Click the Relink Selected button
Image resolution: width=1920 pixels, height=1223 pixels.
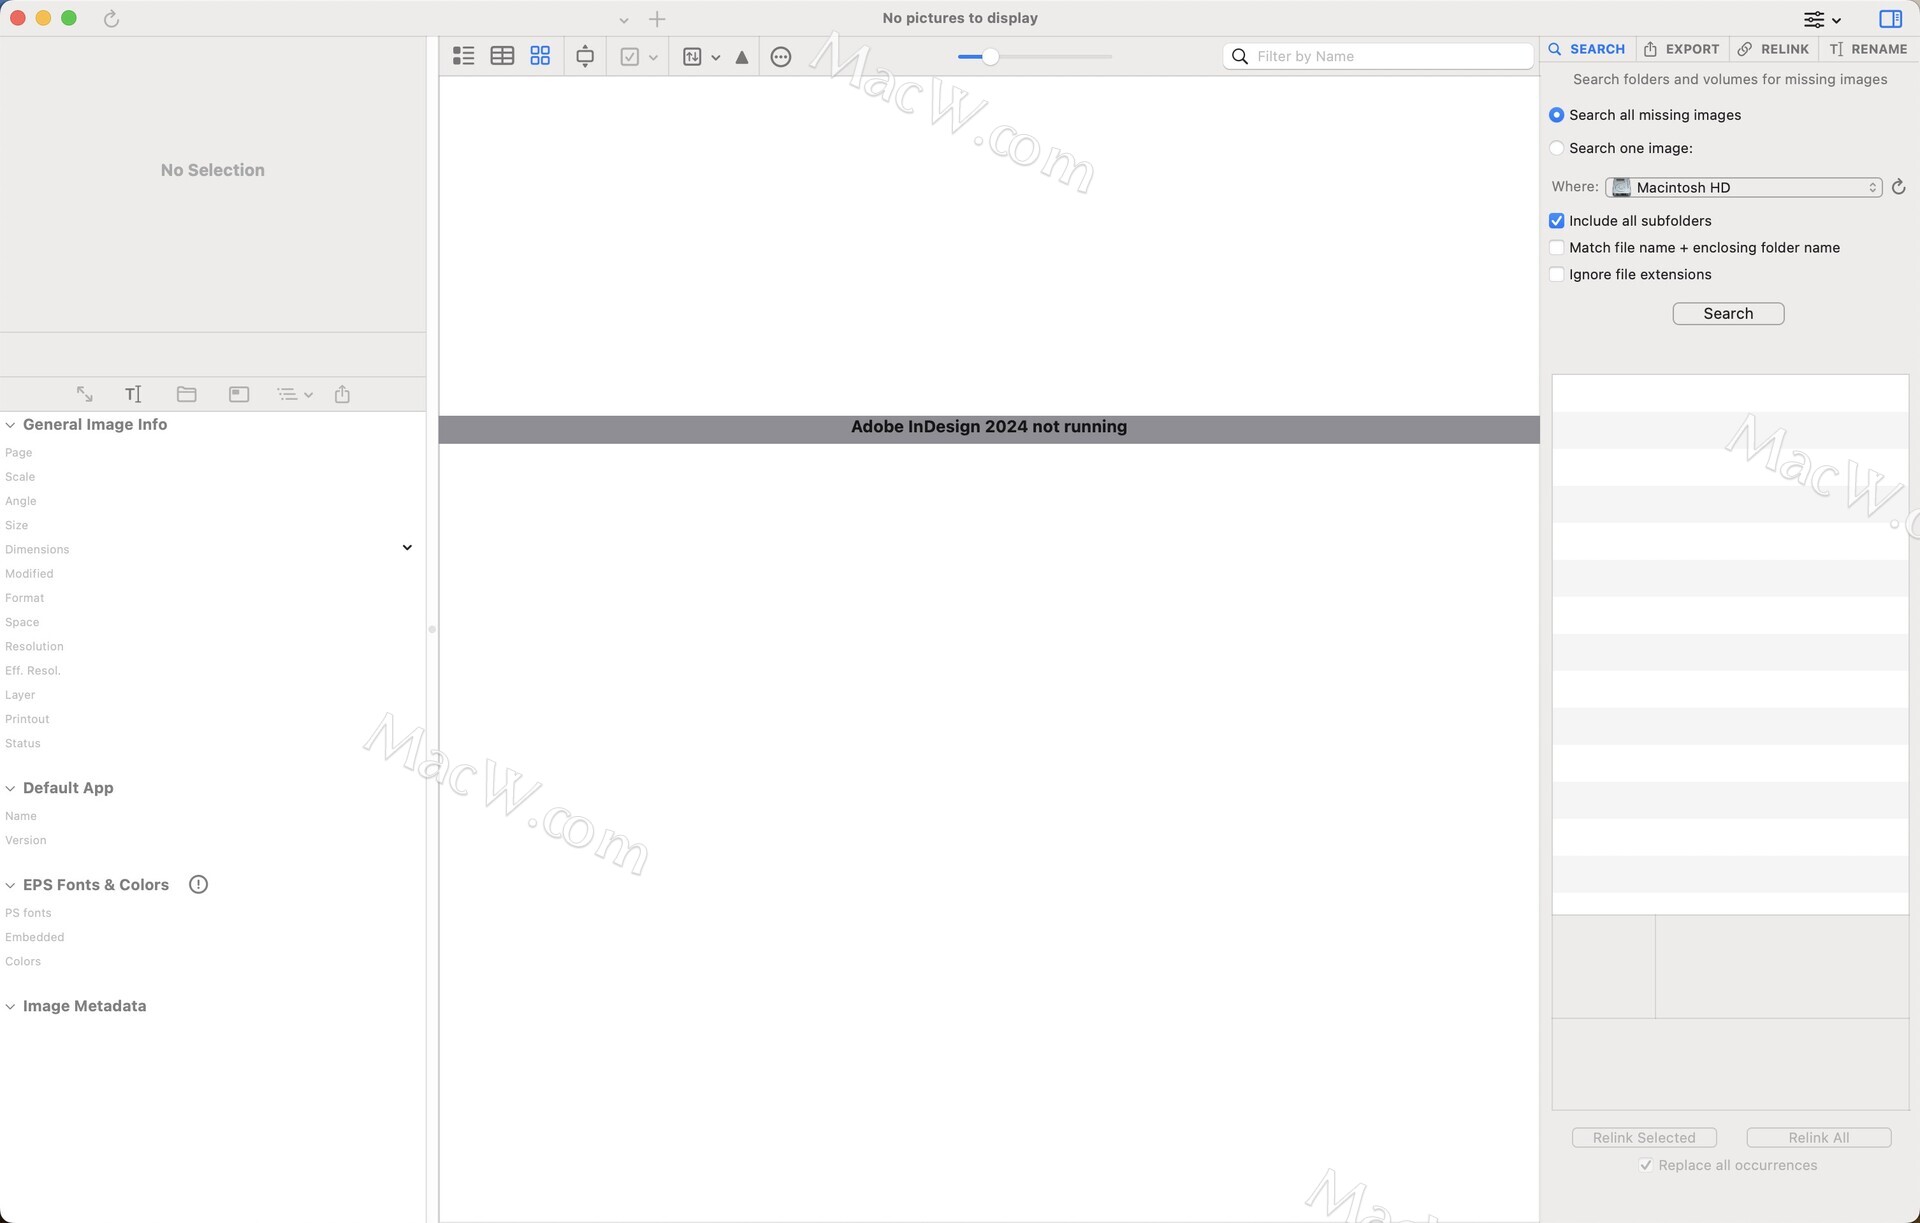(x=1644, y=1138)
